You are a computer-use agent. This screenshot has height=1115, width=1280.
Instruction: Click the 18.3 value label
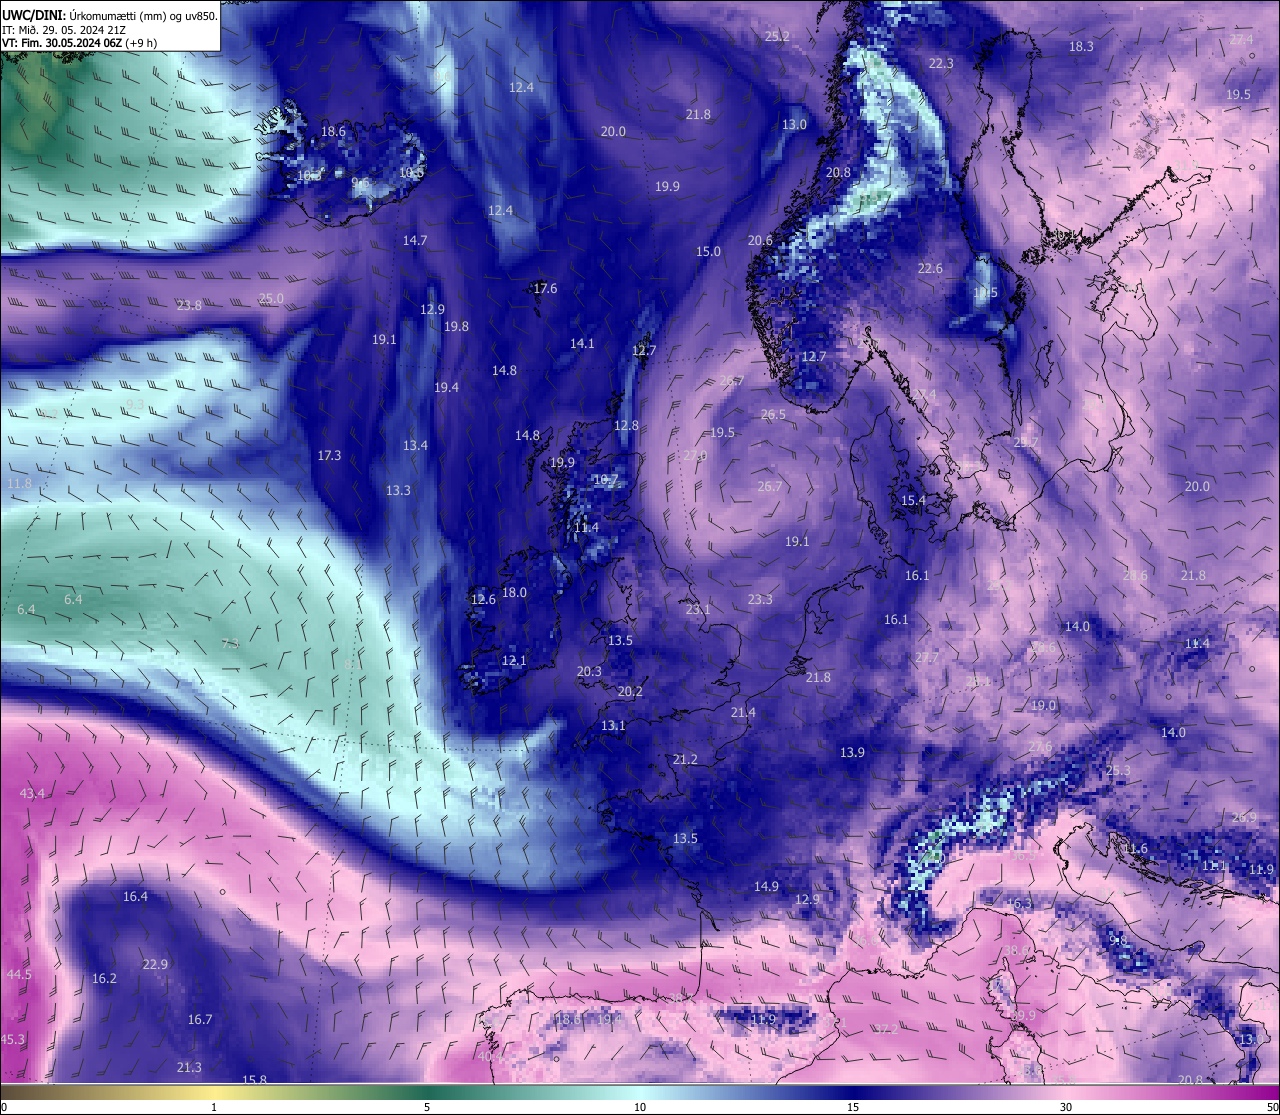pos(1081,46)
